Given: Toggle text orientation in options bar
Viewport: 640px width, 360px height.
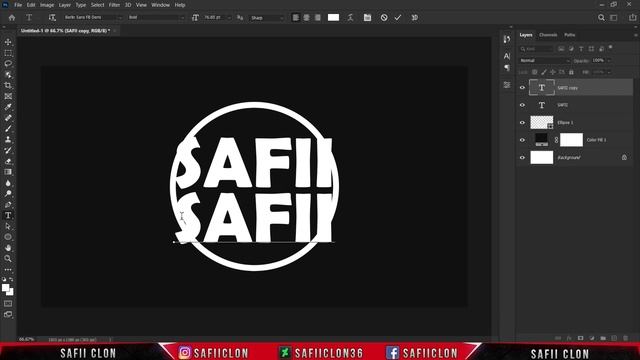Looking at the screenshot, I should click(x=52, y=18).
